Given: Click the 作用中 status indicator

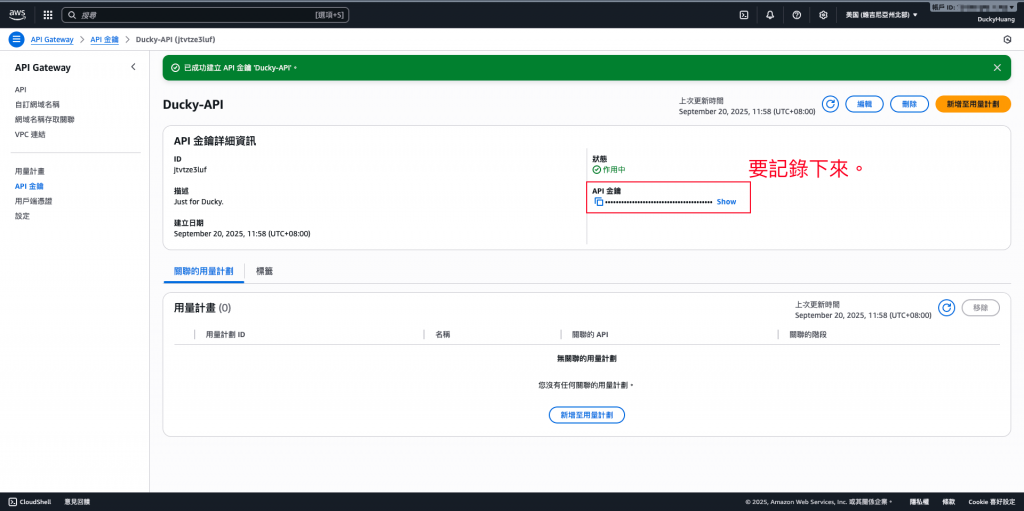Looking at the screenshot, I should [609, 169].
